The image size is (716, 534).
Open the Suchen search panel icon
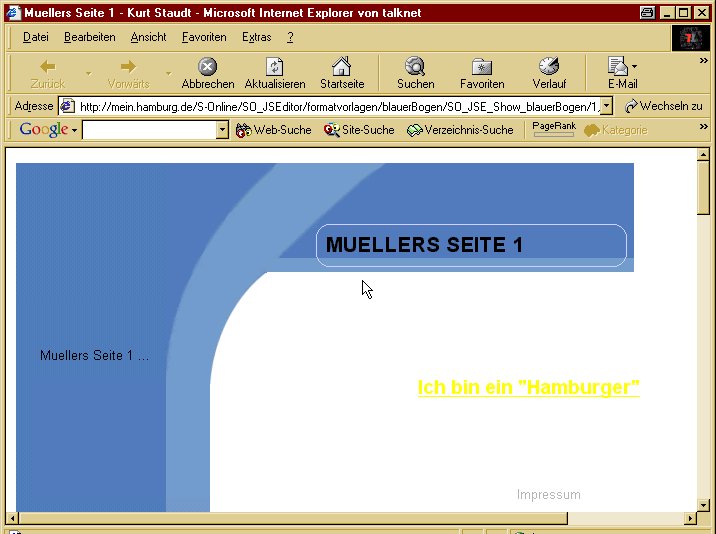click(415, 67)
